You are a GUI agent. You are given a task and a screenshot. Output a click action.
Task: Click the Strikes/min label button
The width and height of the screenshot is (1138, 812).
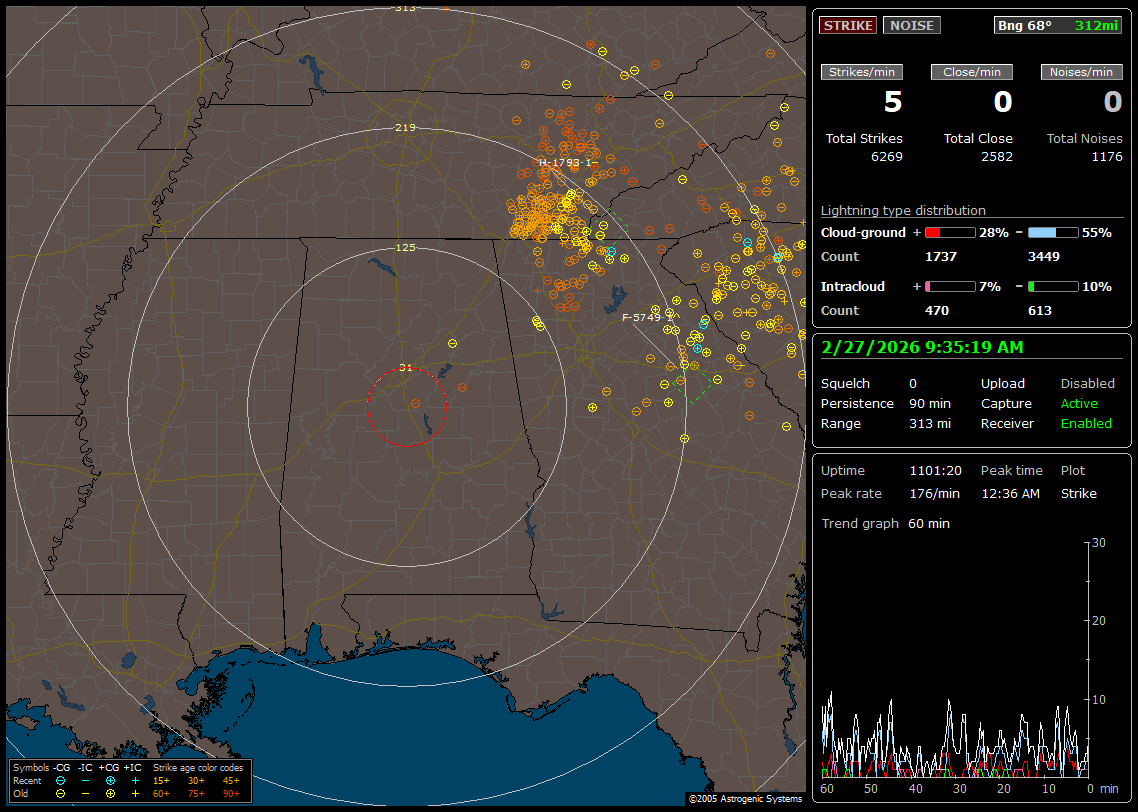click(862, 72)
